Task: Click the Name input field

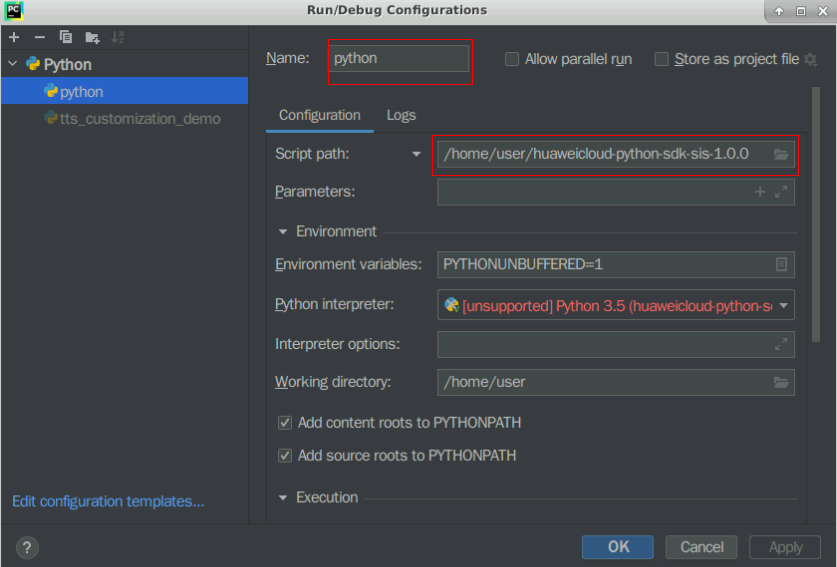Action: click(400, 59)
